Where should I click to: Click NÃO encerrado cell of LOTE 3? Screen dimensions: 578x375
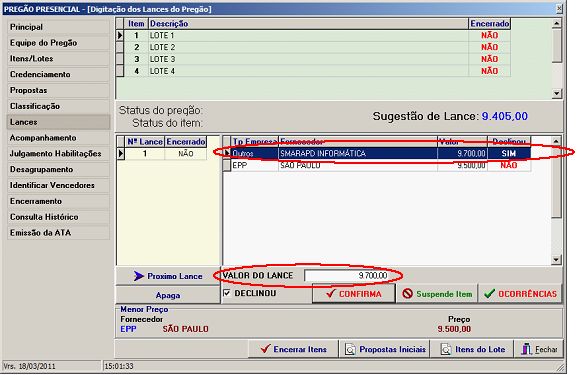(x=490, y=59)
